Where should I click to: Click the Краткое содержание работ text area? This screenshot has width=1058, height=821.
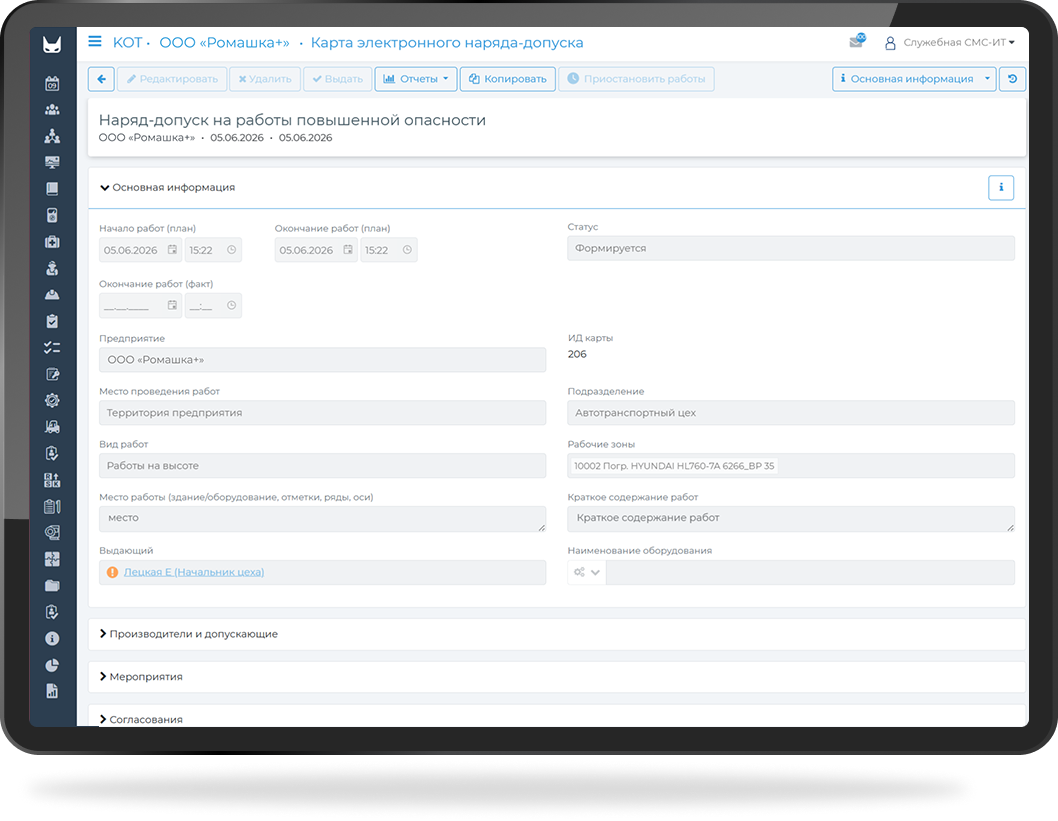pos(791,519)
